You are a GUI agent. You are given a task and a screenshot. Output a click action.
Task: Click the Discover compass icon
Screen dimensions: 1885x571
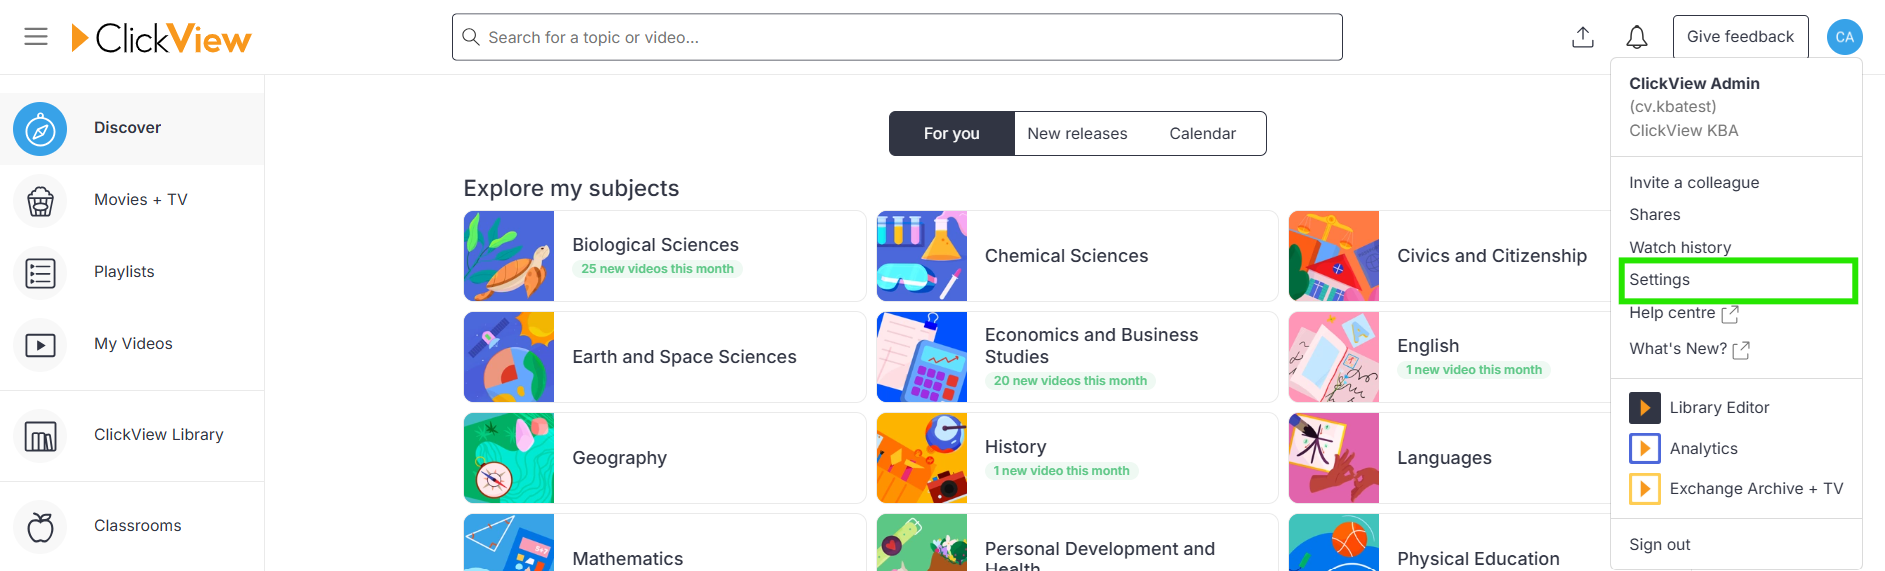[x=40, y=129]
